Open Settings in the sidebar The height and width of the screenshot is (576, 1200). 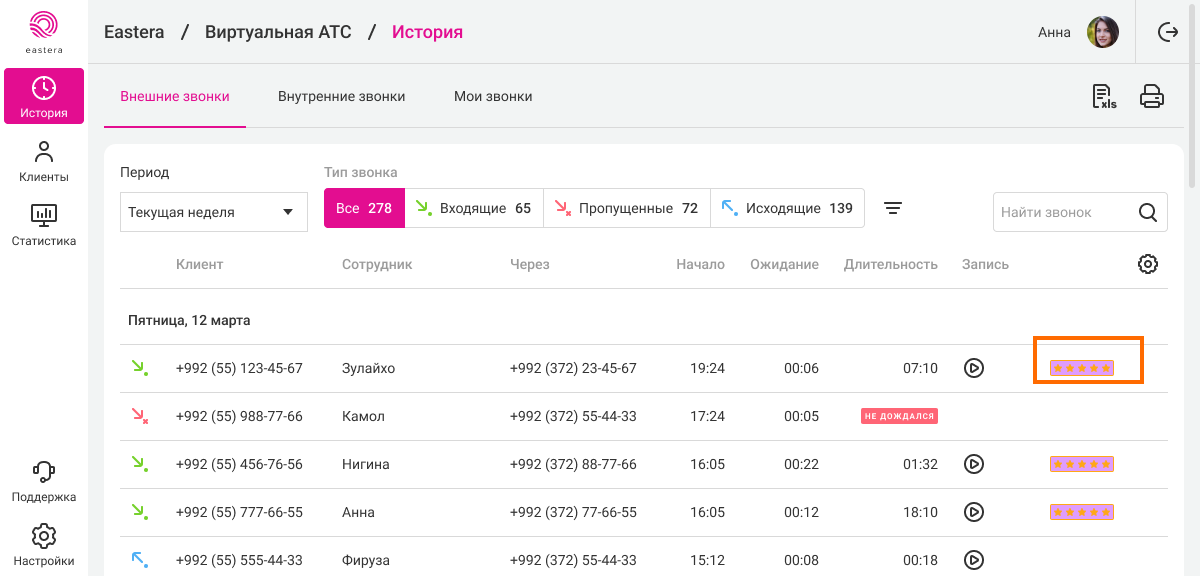click(x=44, y=545)
